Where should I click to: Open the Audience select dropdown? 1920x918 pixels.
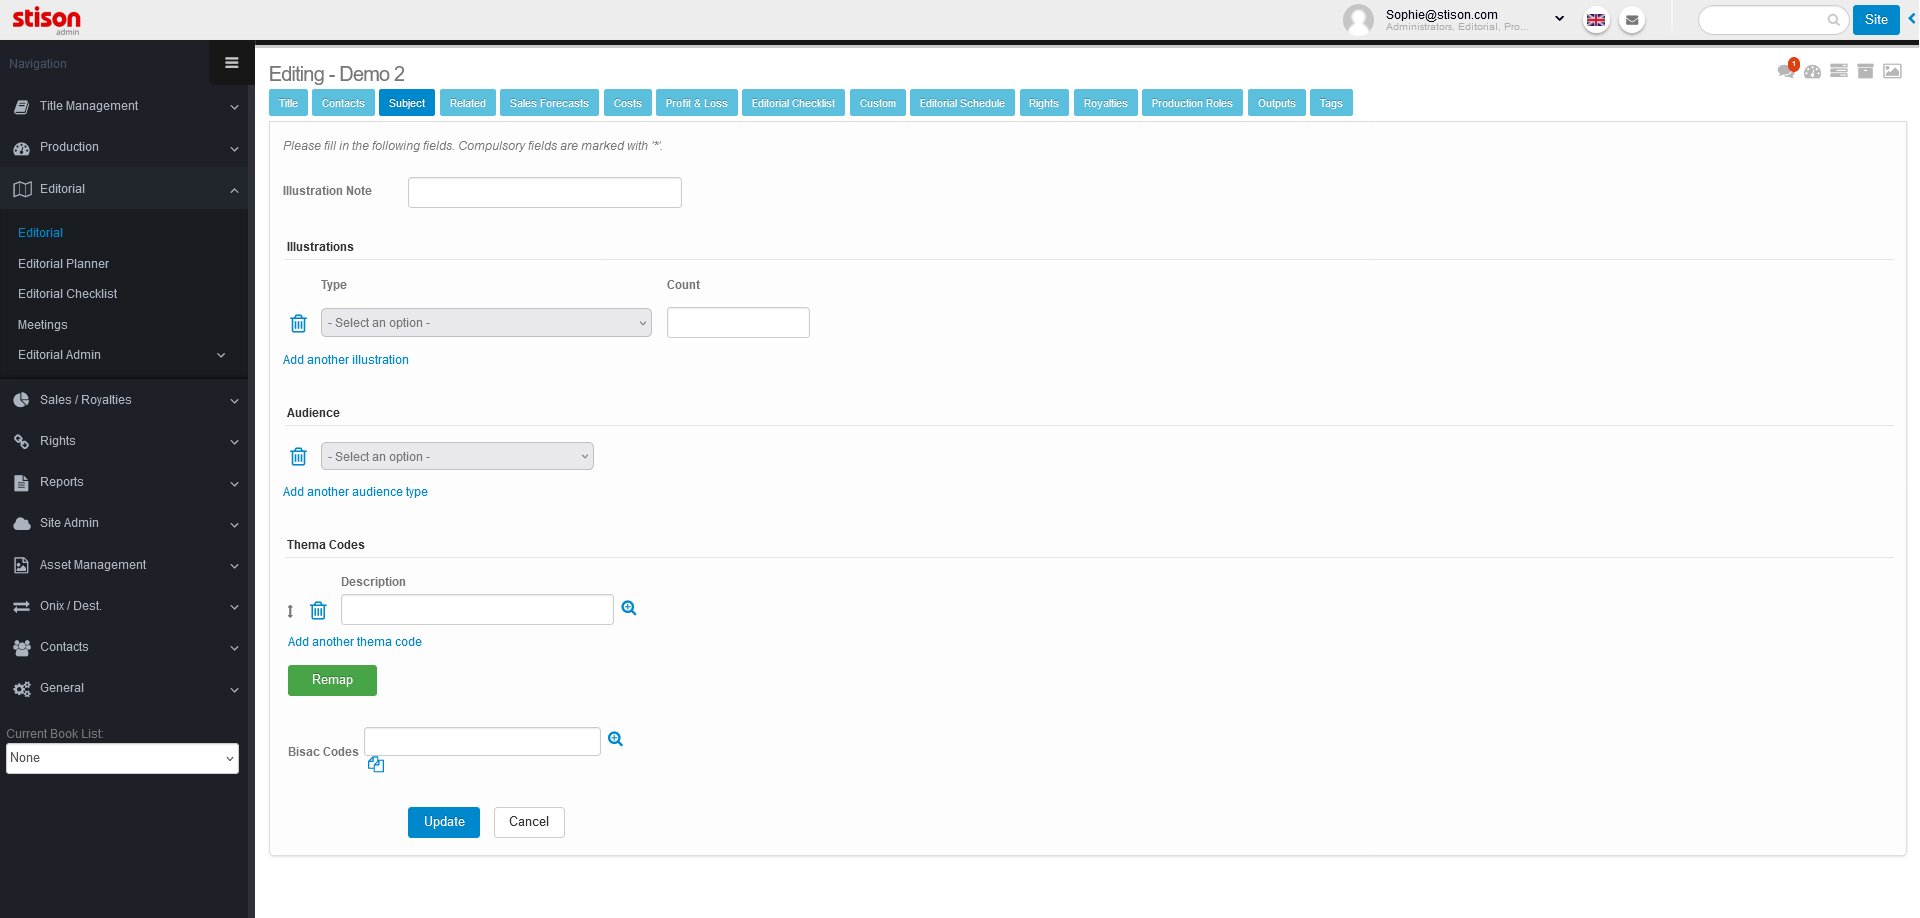457,457
